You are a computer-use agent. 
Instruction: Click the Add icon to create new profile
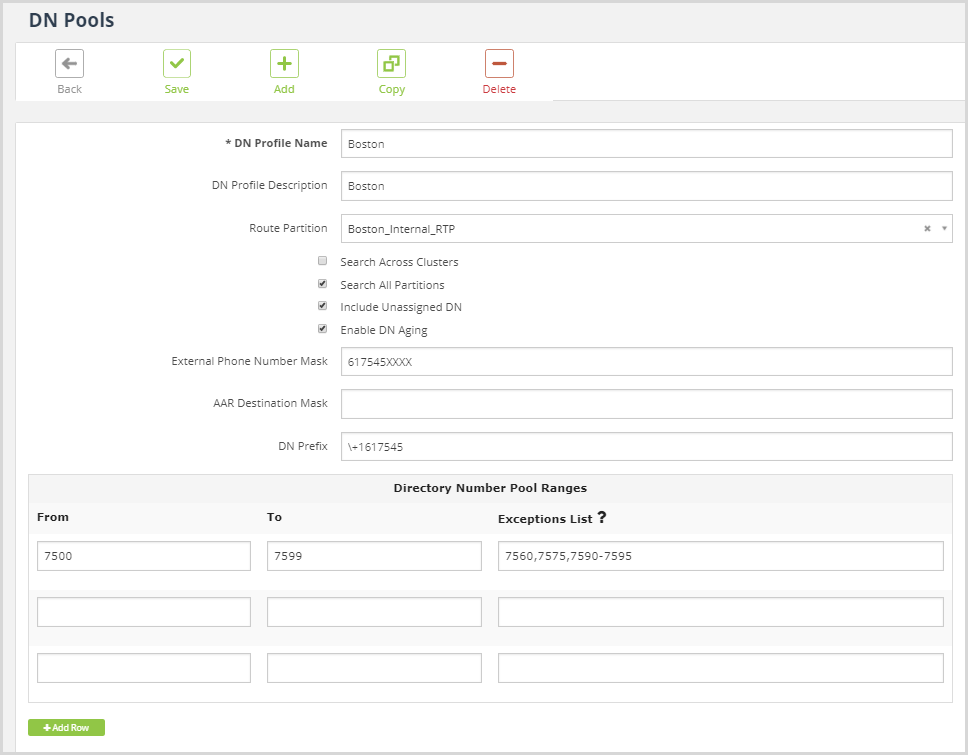click(284, 63)
